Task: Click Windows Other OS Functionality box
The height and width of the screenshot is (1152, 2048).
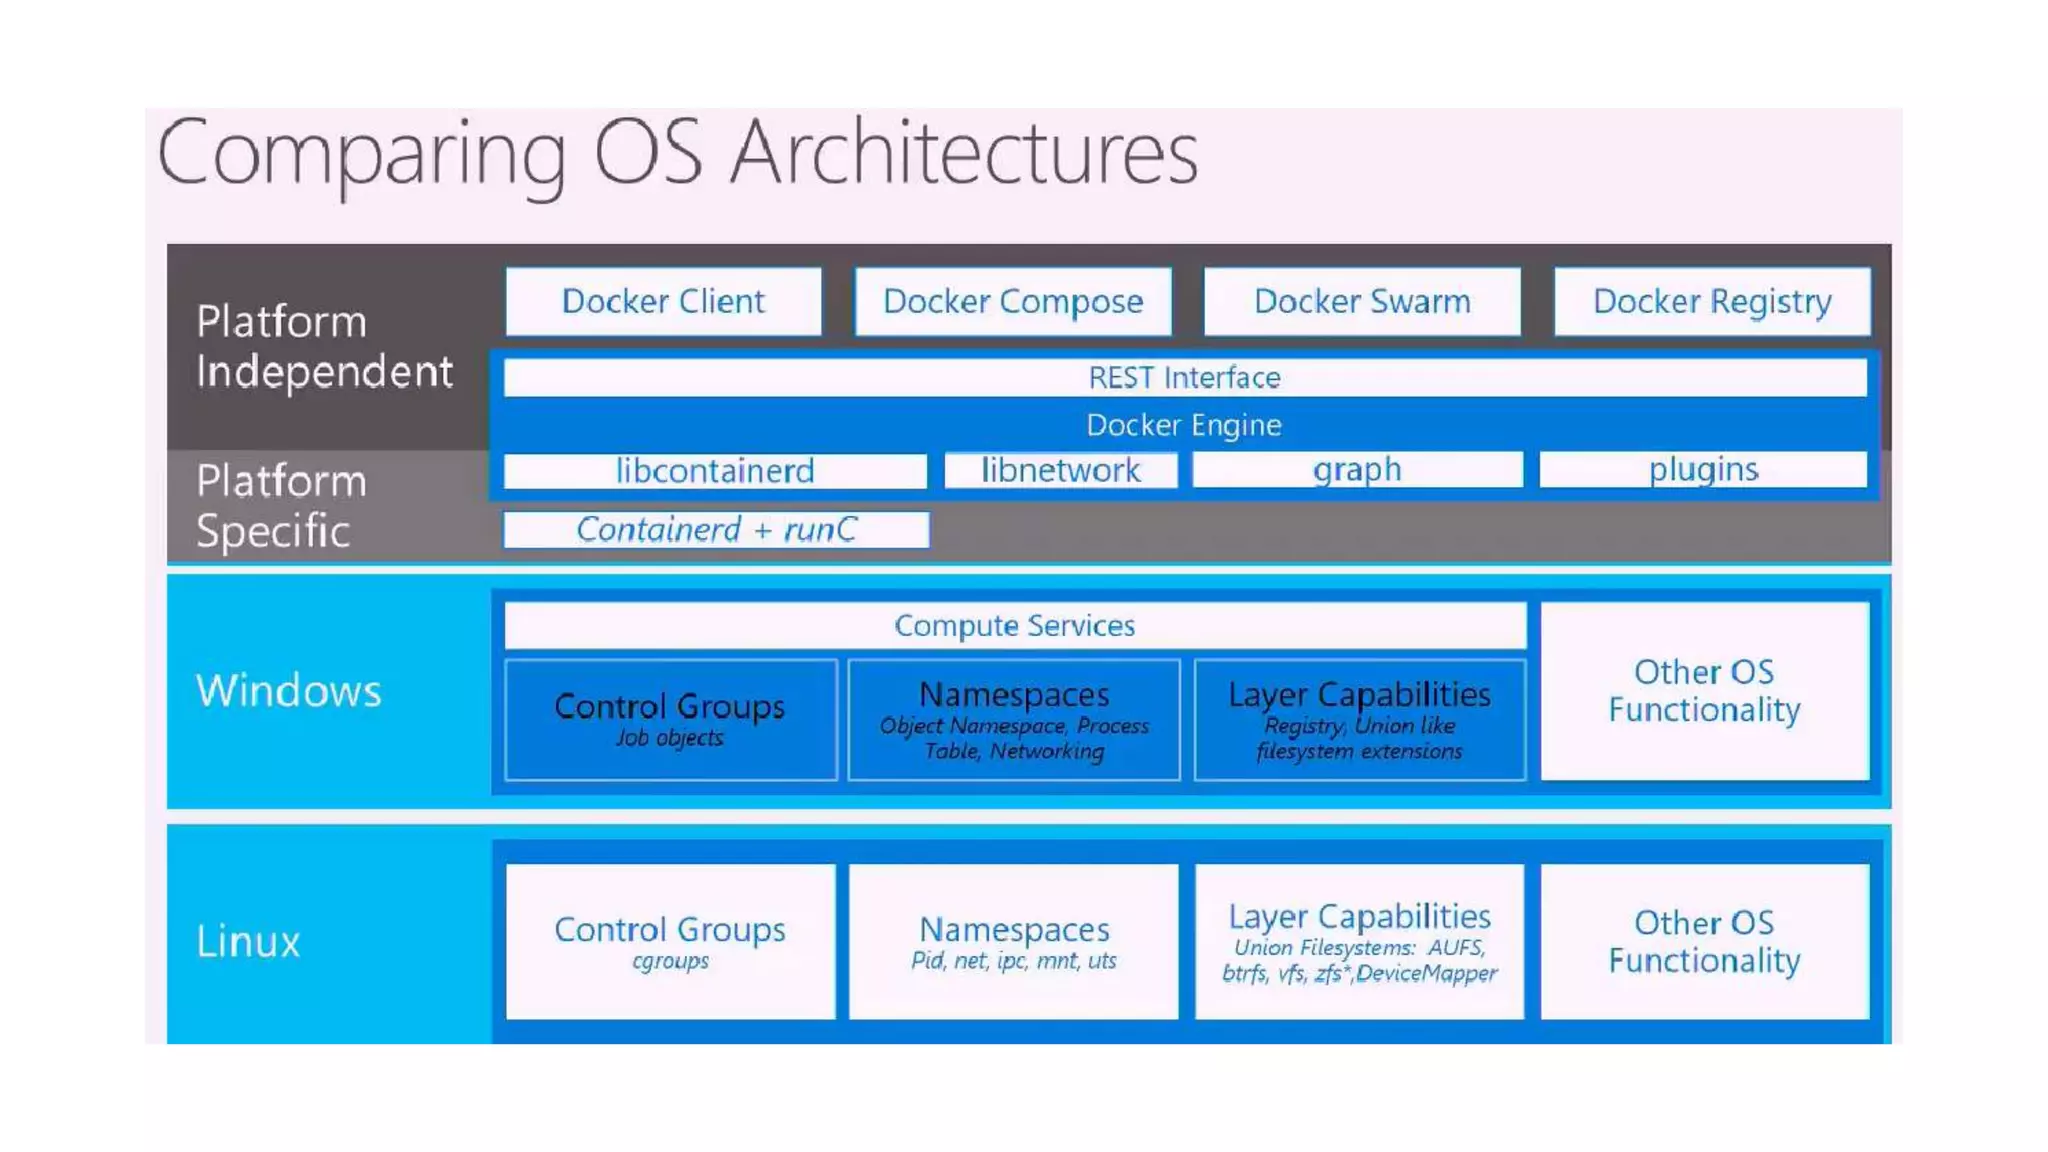Action: pos(1704,691)
